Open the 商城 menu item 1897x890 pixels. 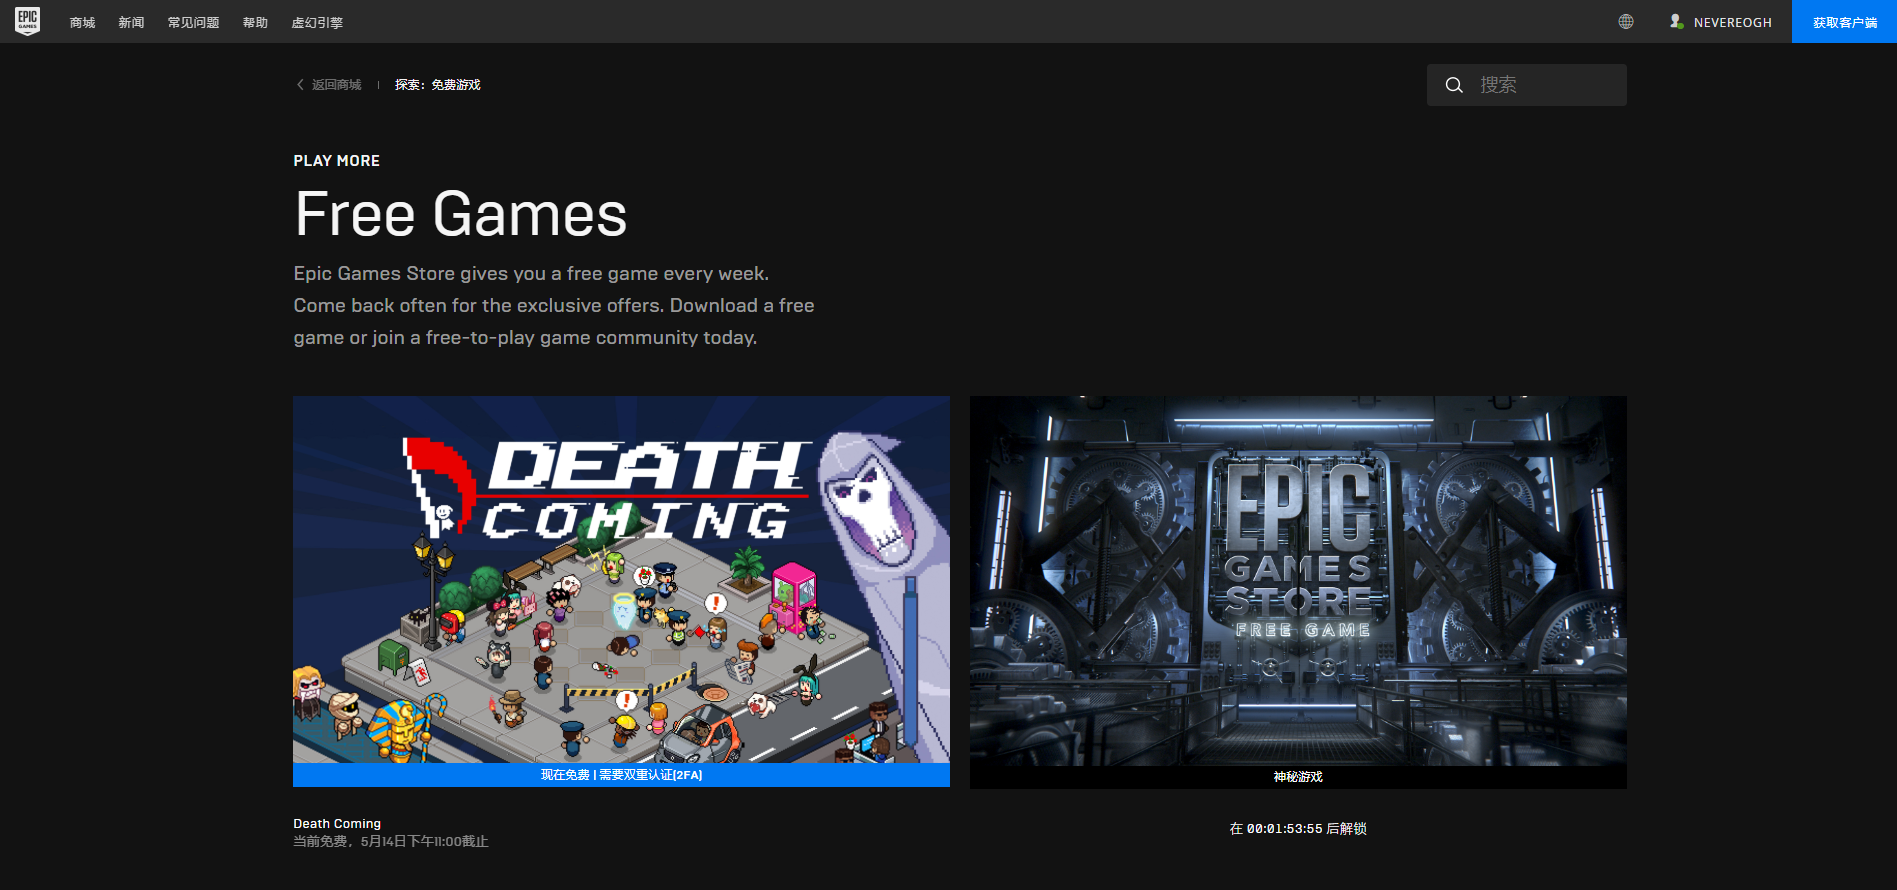pos(82,22)
